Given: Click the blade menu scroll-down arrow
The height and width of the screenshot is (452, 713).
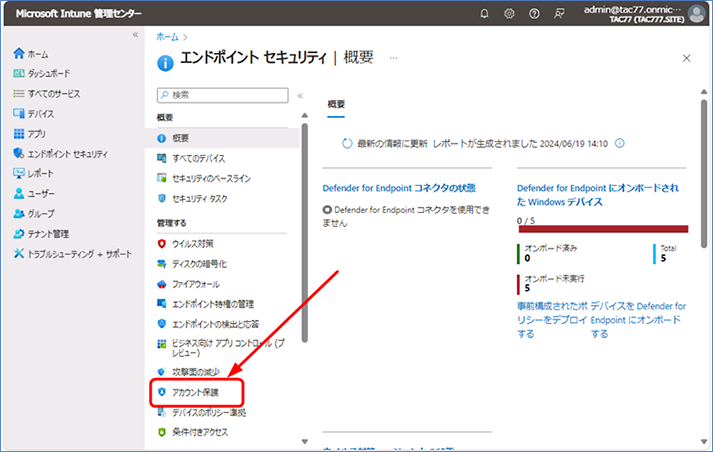Looking at the screenshot, I should [305, 442].
